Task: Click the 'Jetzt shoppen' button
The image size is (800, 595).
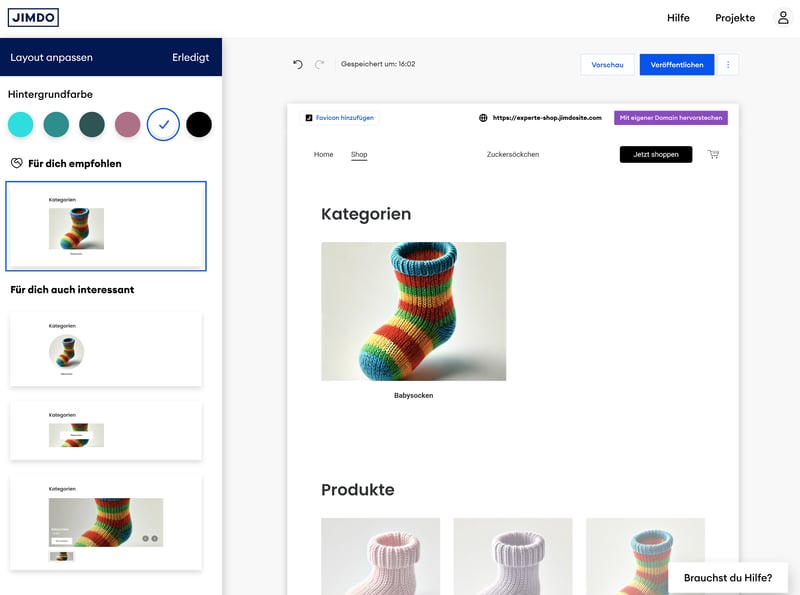Action: [656, 154]
